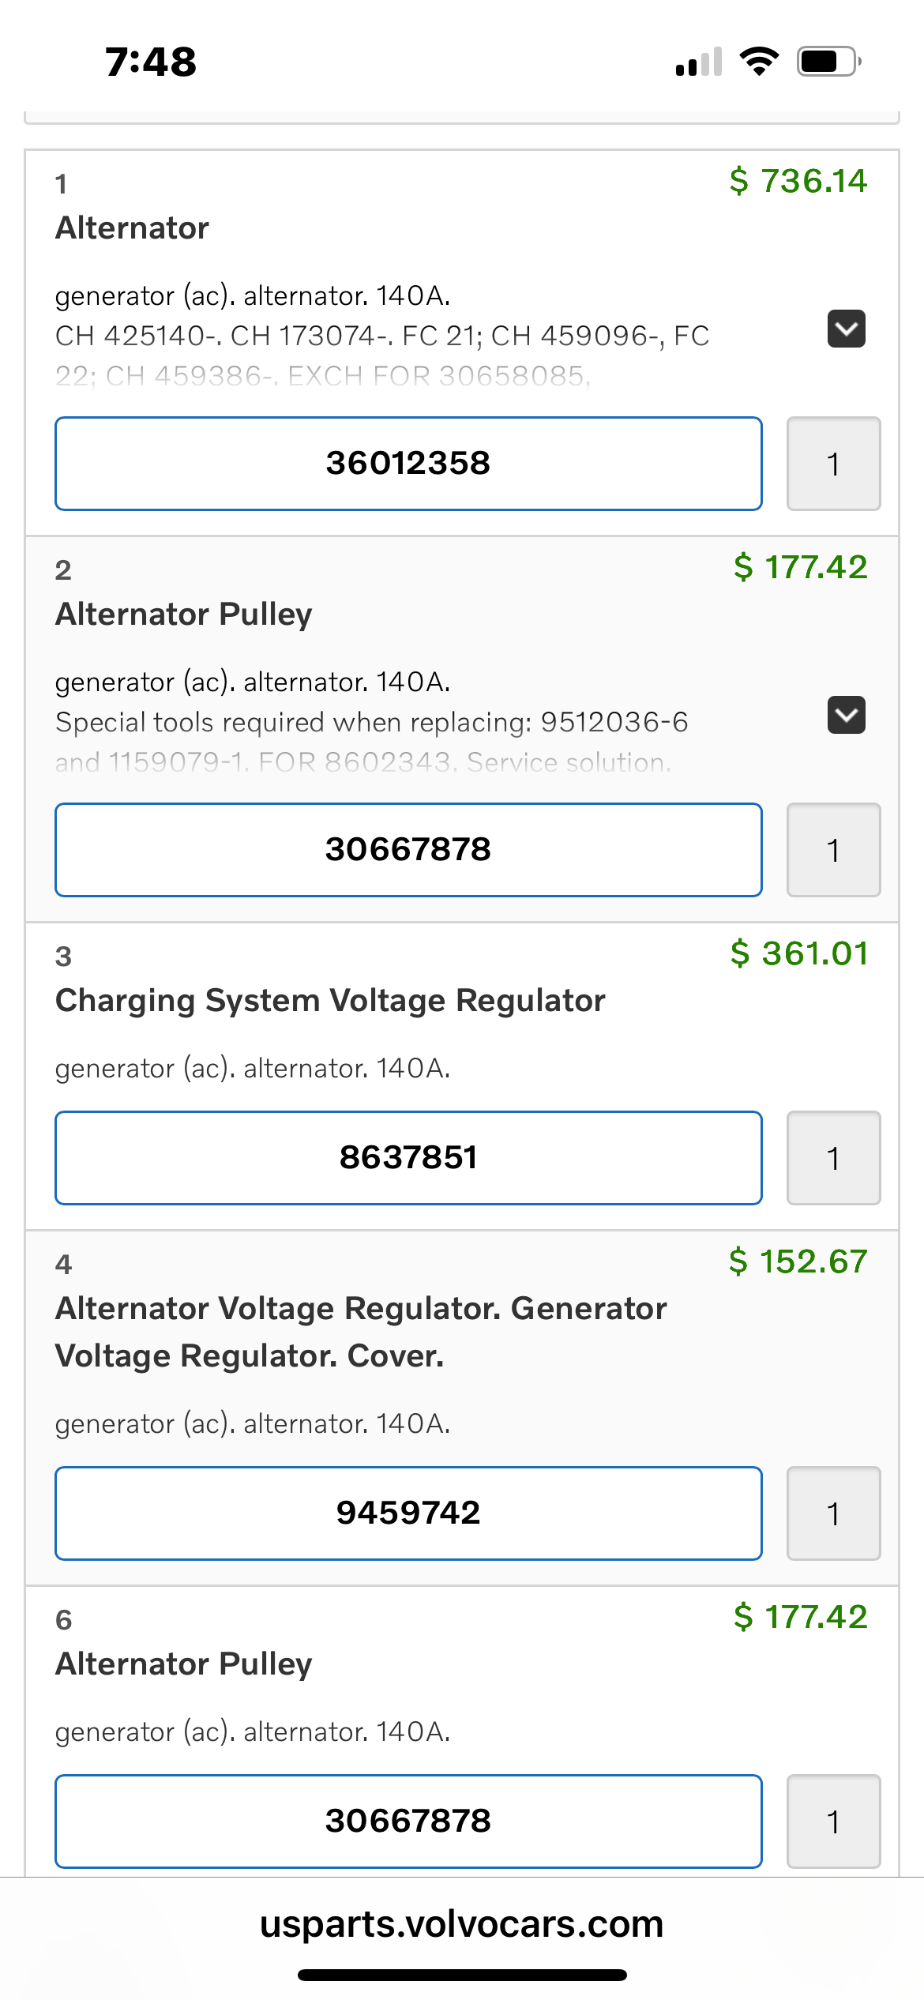This screenshot has width=924, height=2000.
Task: Open Charging System Voltage Regulator title
Action: 330,1000
